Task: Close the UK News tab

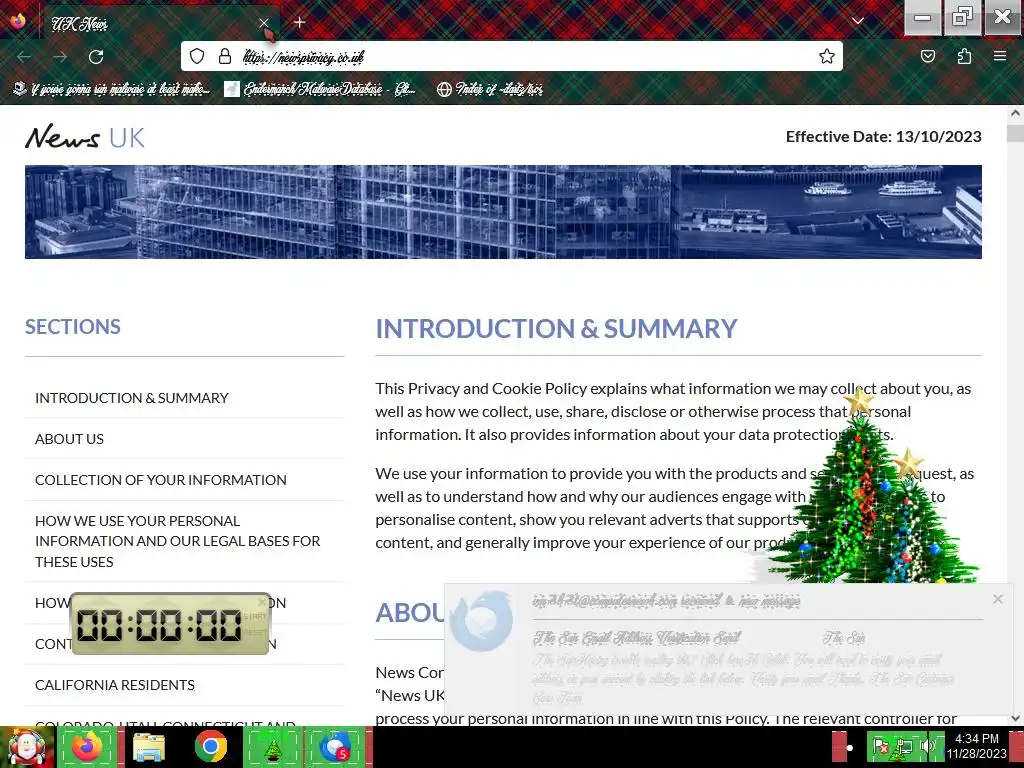Action: click(x=264, y=23)
